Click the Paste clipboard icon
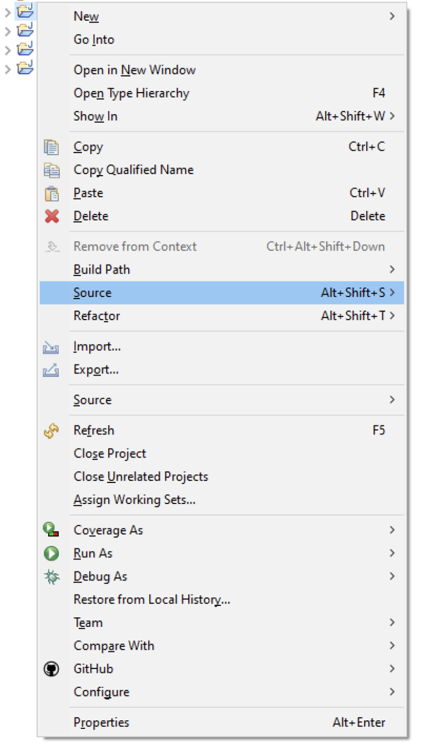 tap(52, 193)
